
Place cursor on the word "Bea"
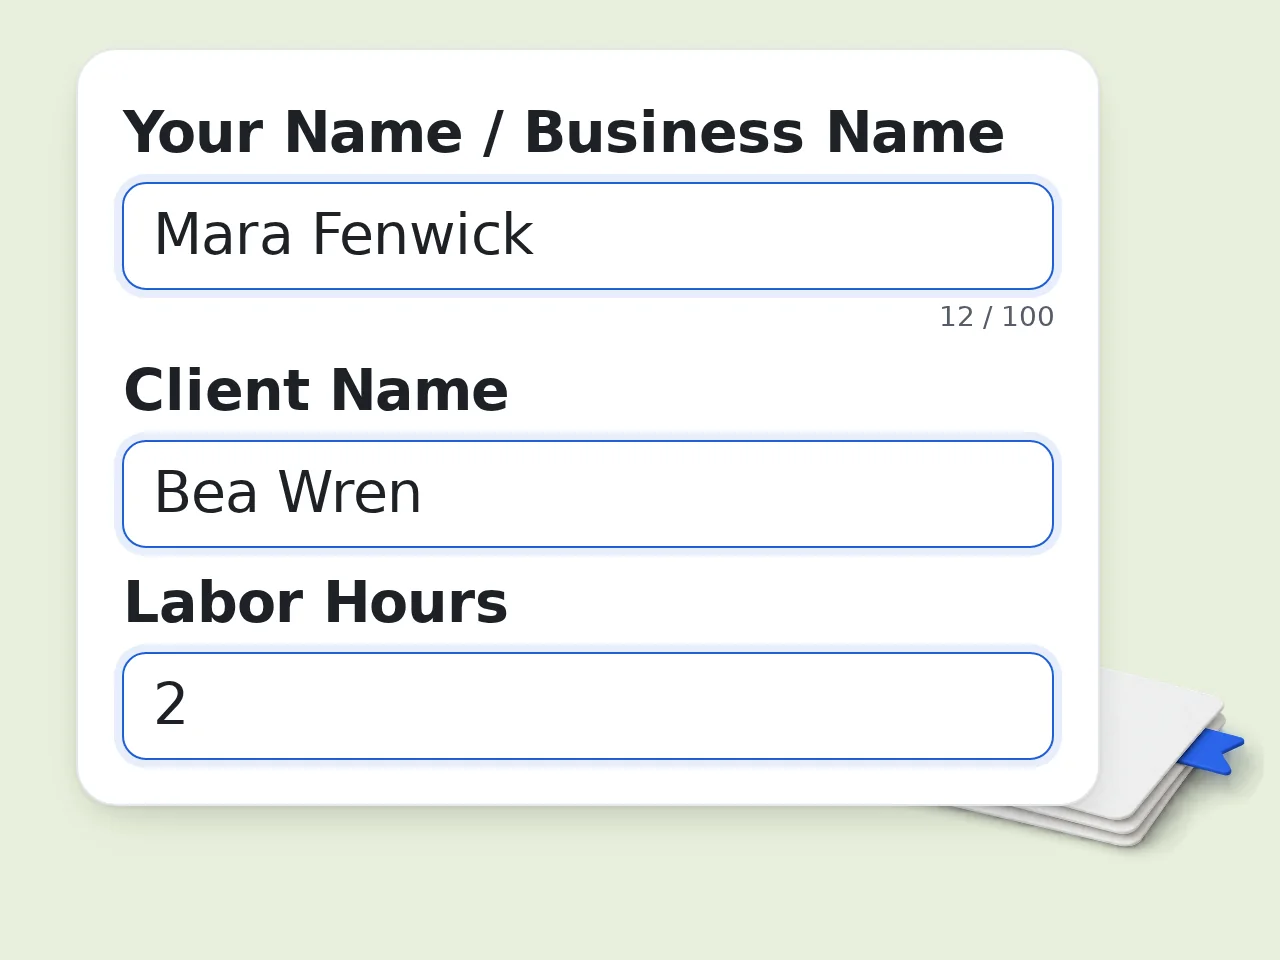coord(206,493)
